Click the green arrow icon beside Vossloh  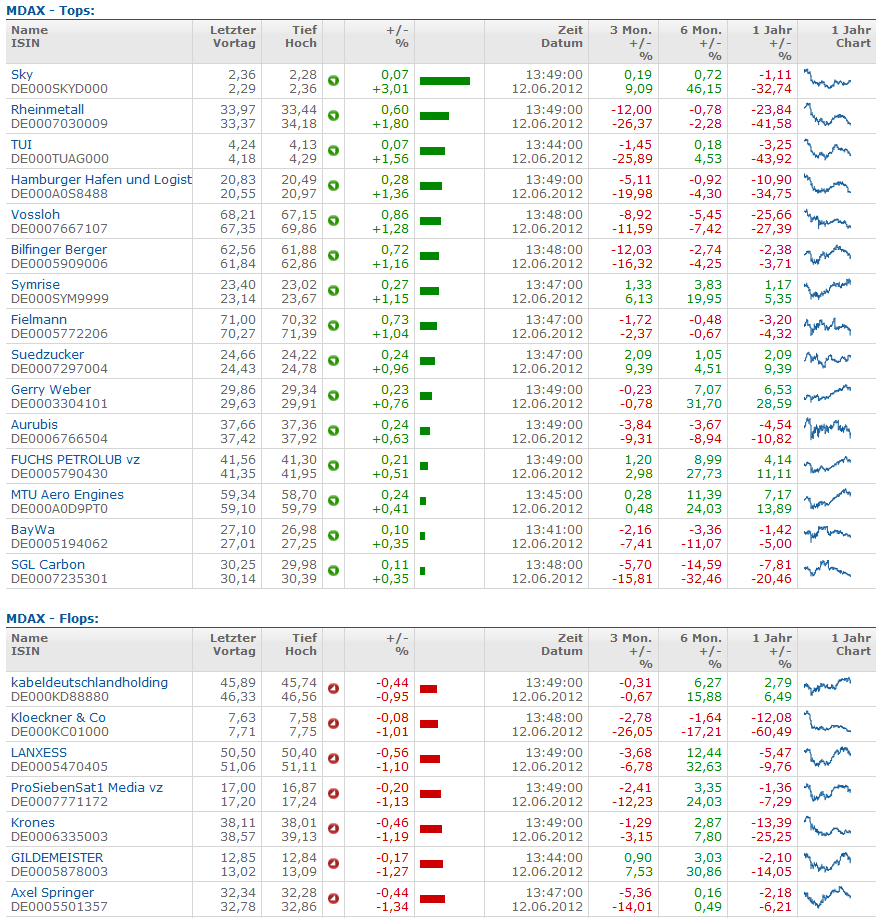[333, 221]
